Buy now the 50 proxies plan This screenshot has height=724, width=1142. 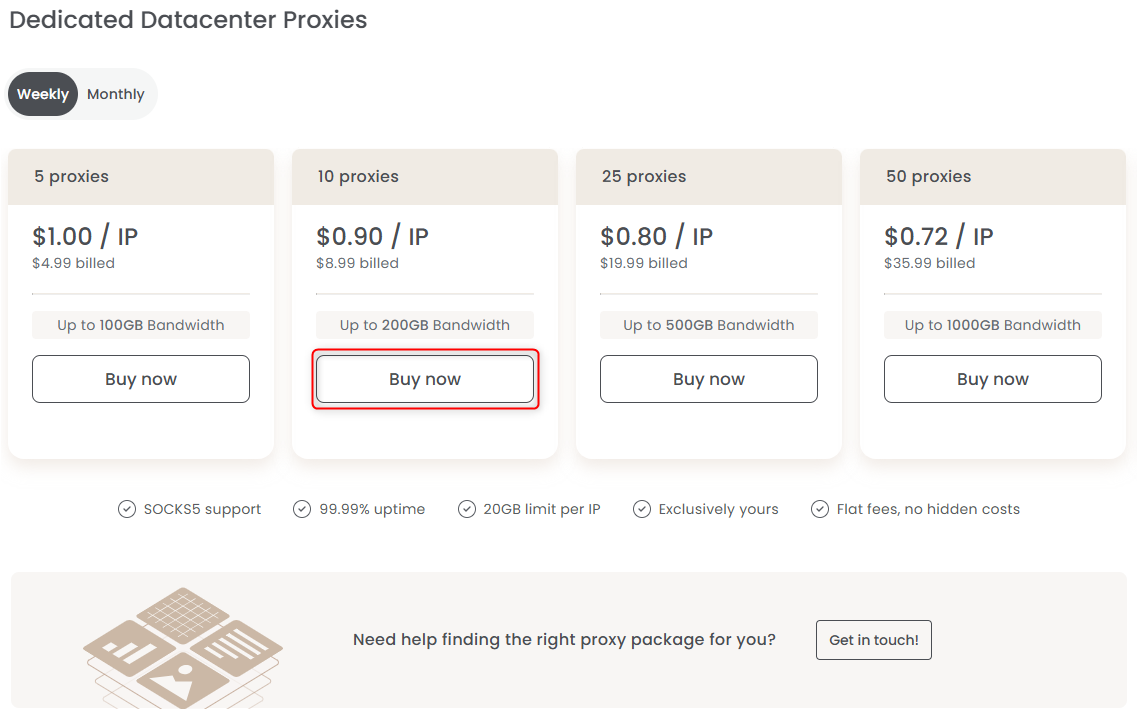click(993, 379)
